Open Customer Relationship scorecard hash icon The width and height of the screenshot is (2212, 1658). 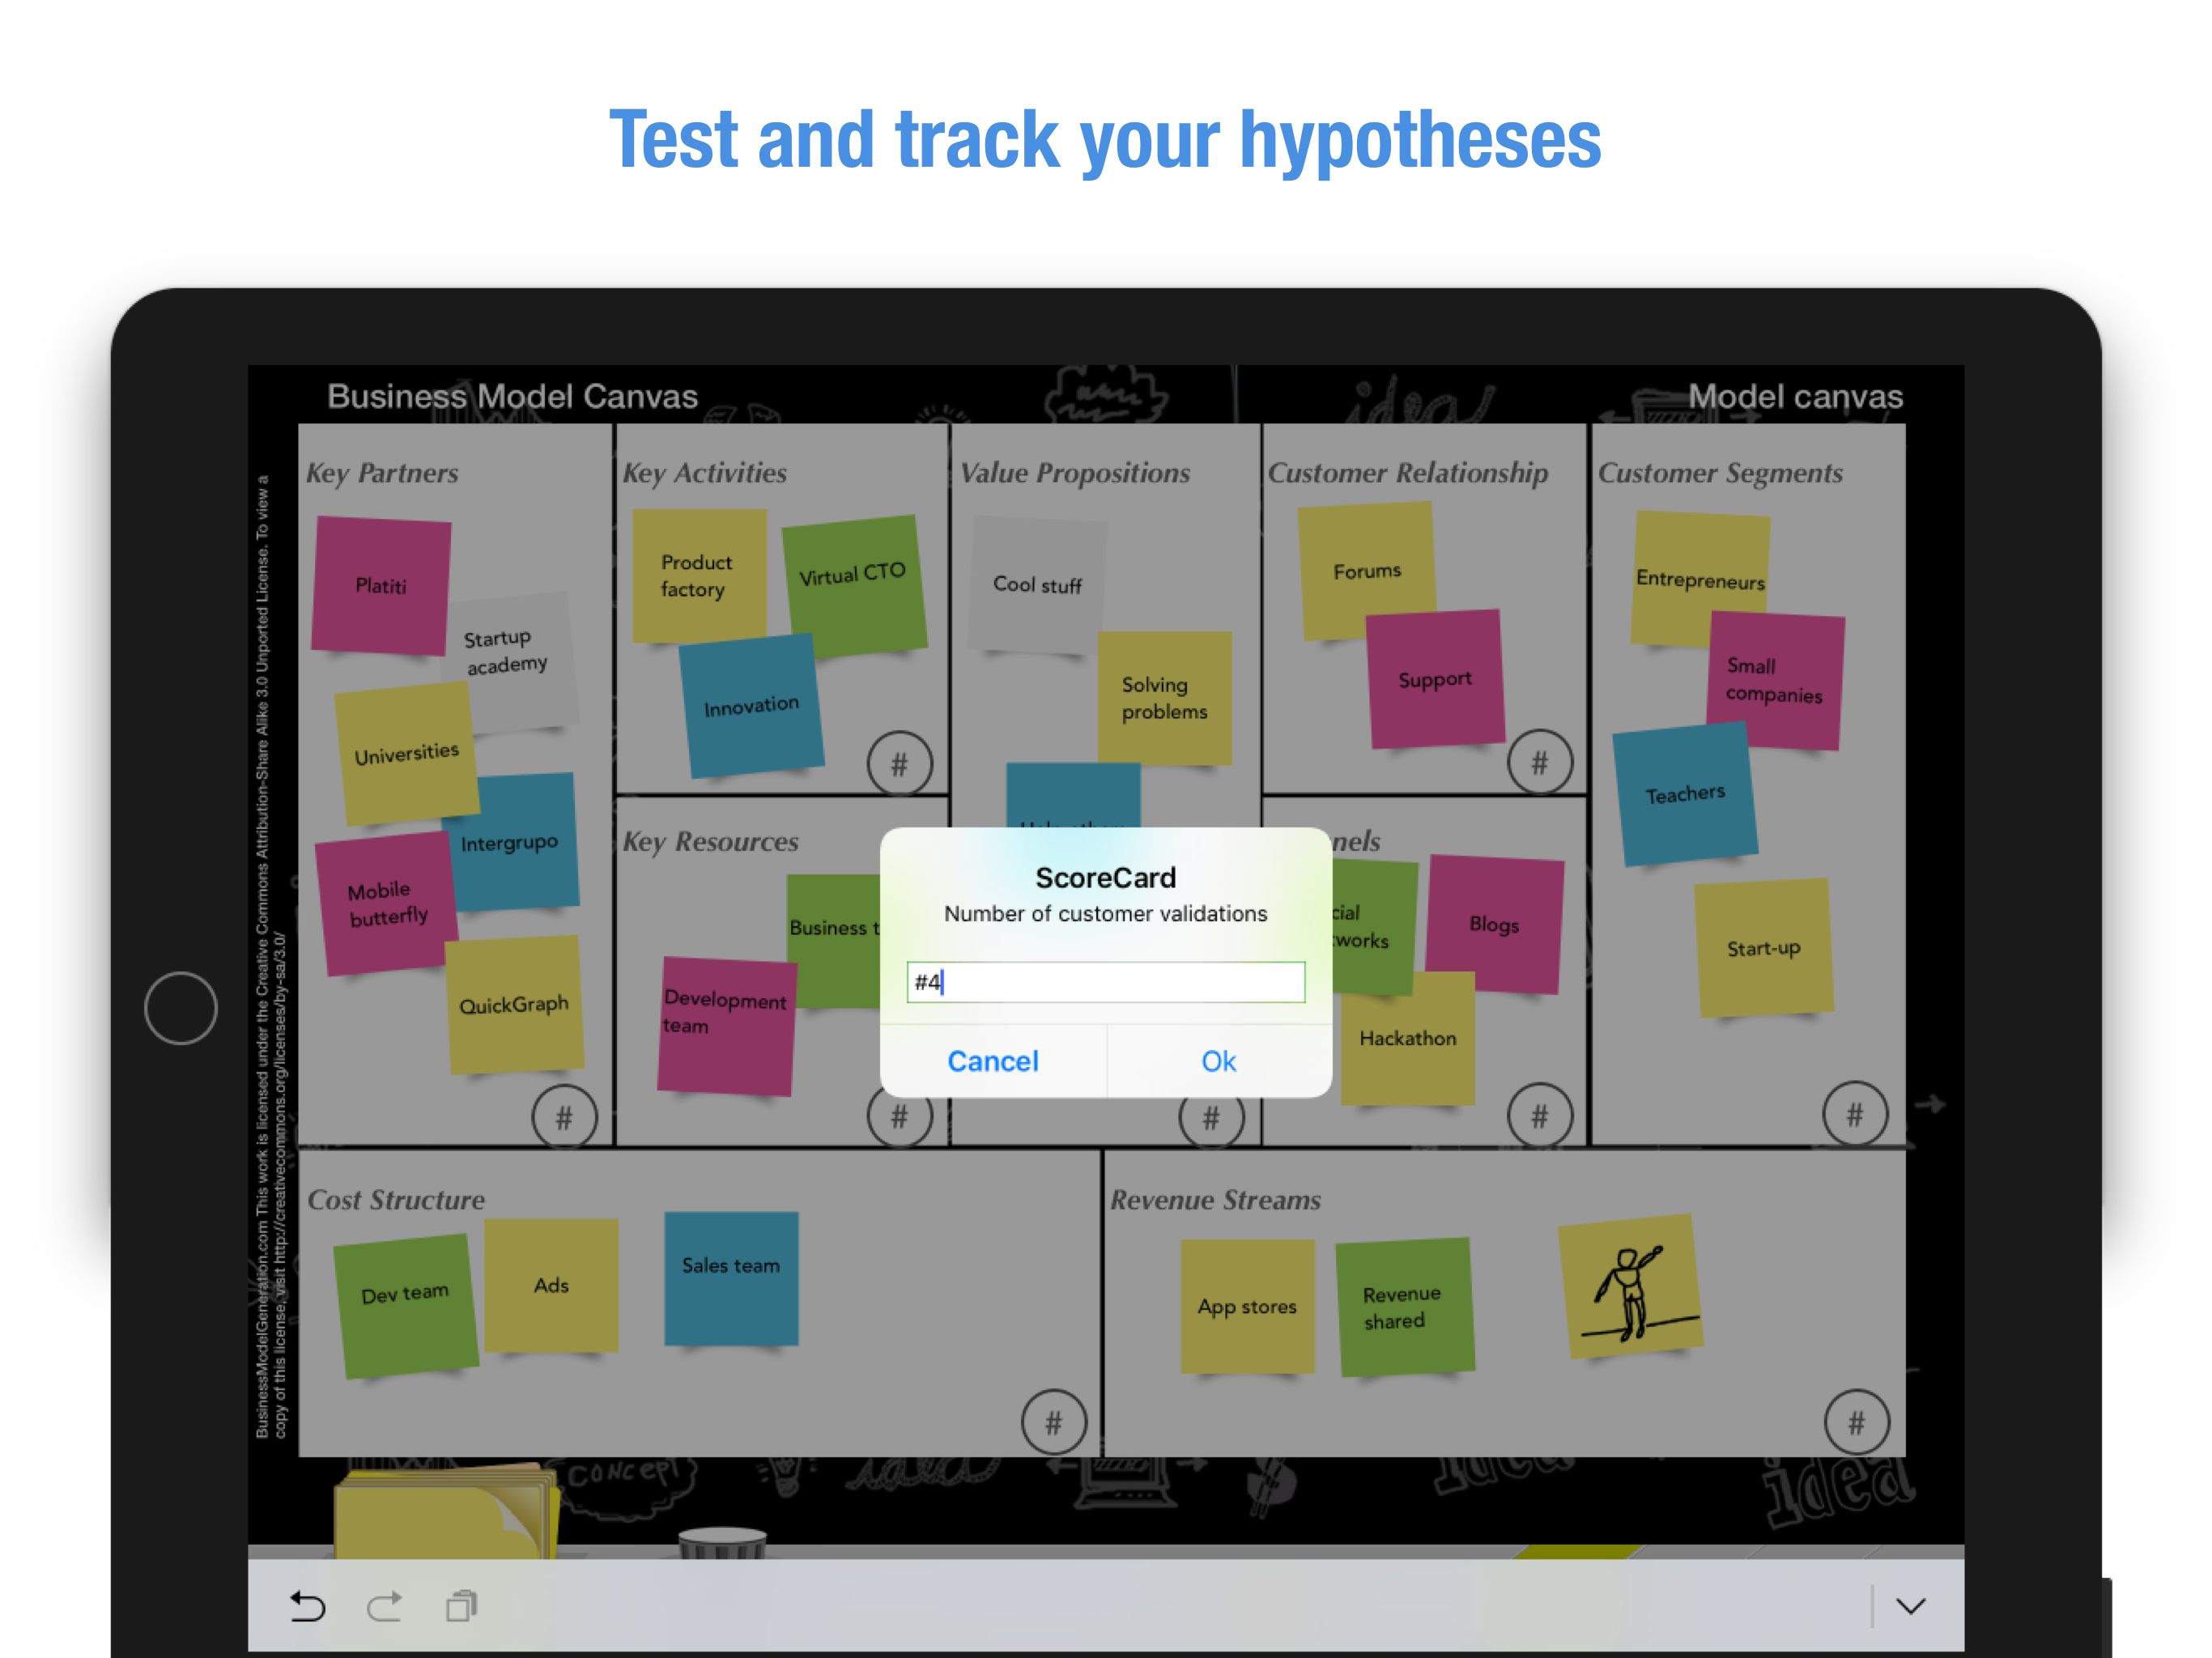click(1539, 763)
